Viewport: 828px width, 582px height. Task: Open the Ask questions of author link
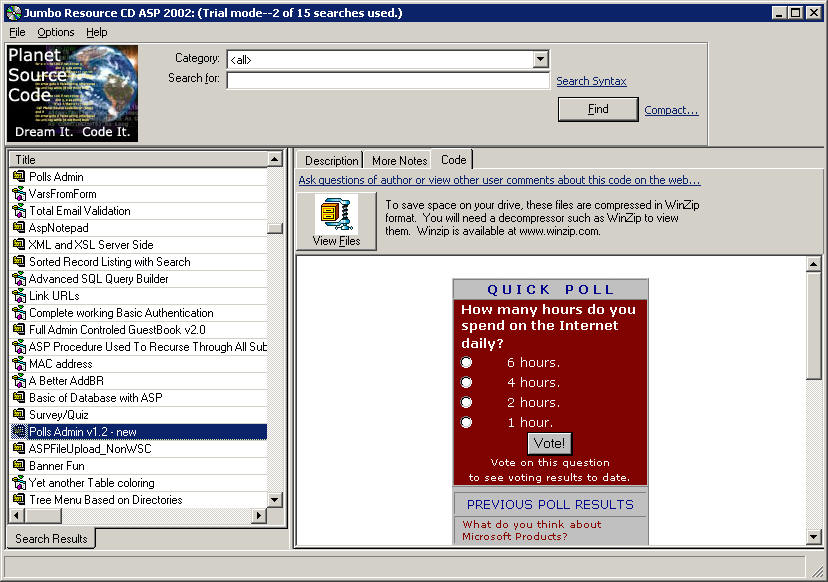pos(499,180)
